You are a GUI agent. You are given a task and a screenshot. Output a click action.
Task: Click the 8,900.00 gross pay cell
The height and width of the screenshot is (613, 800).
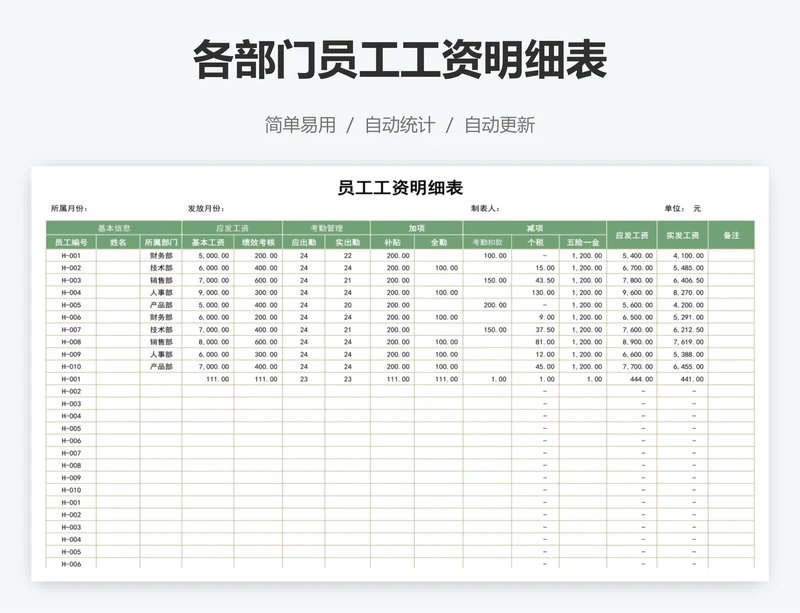click(x=632, y=342)
